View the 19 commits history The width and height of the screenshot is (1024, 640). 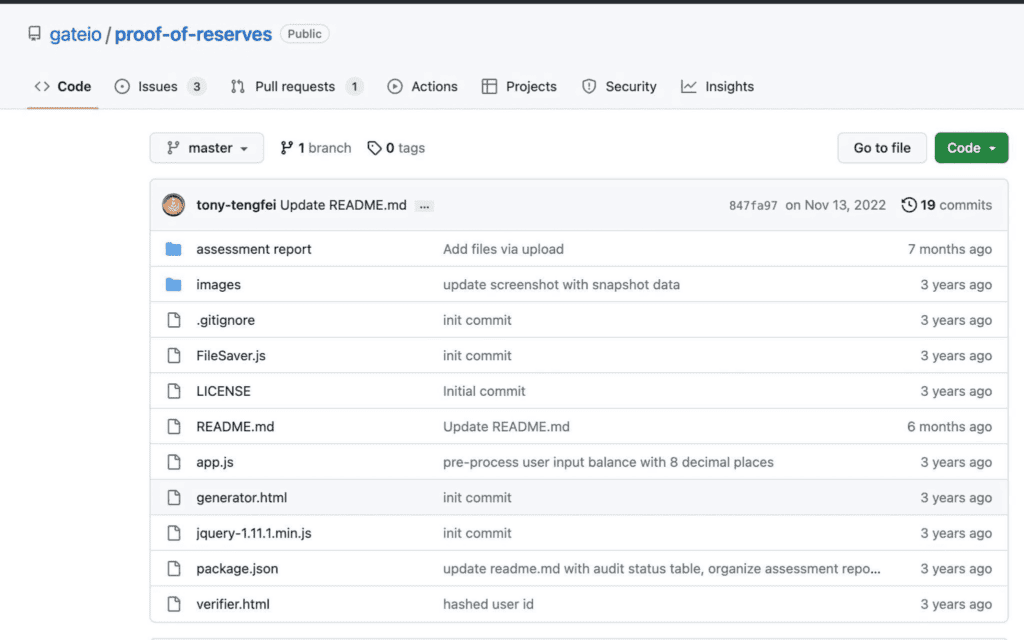tap(946, 205)
